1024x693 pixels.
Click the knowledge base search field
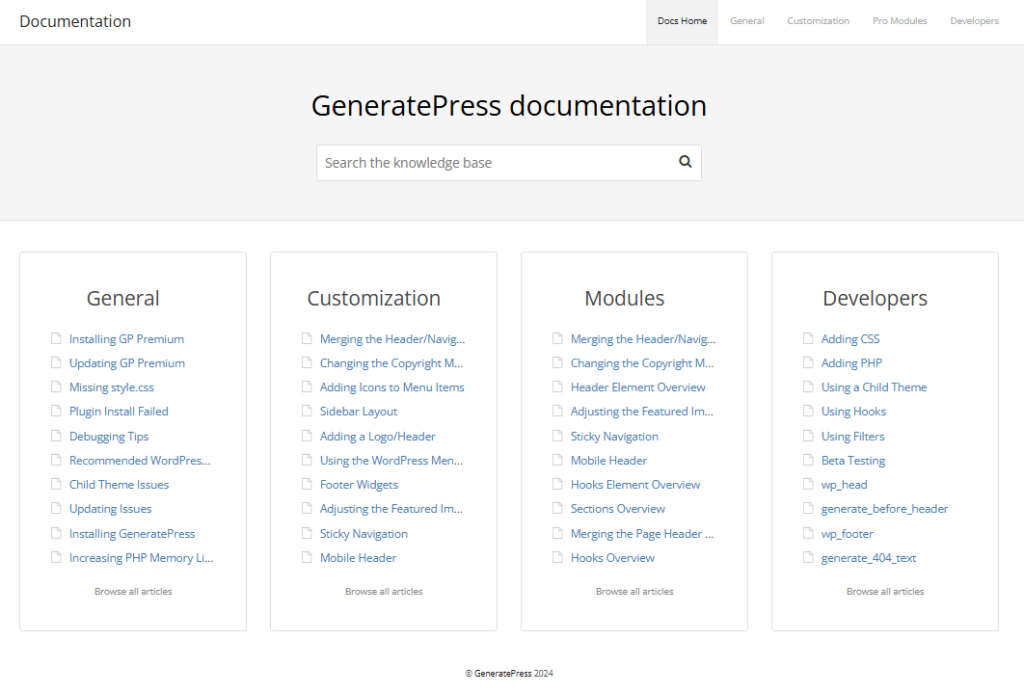click(480, 162)
